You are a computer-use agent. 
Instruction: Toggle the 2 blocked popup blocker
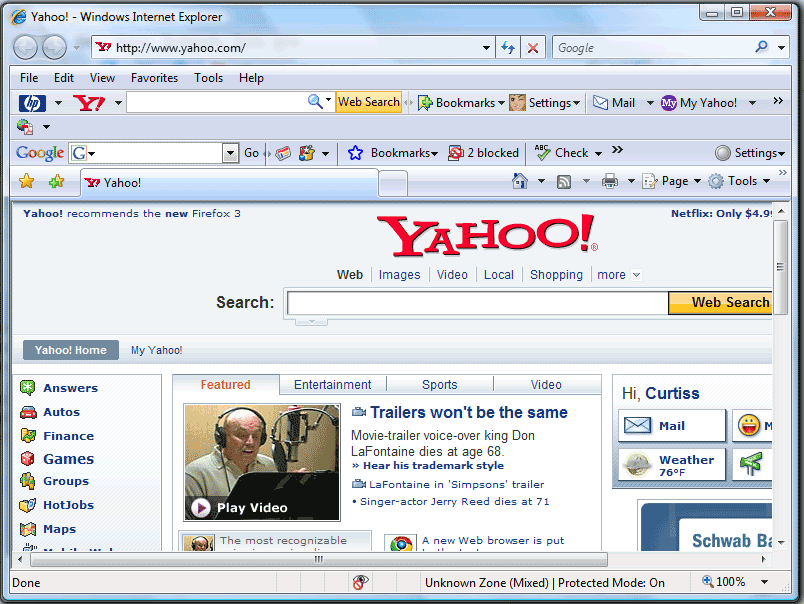click(484, 153)
